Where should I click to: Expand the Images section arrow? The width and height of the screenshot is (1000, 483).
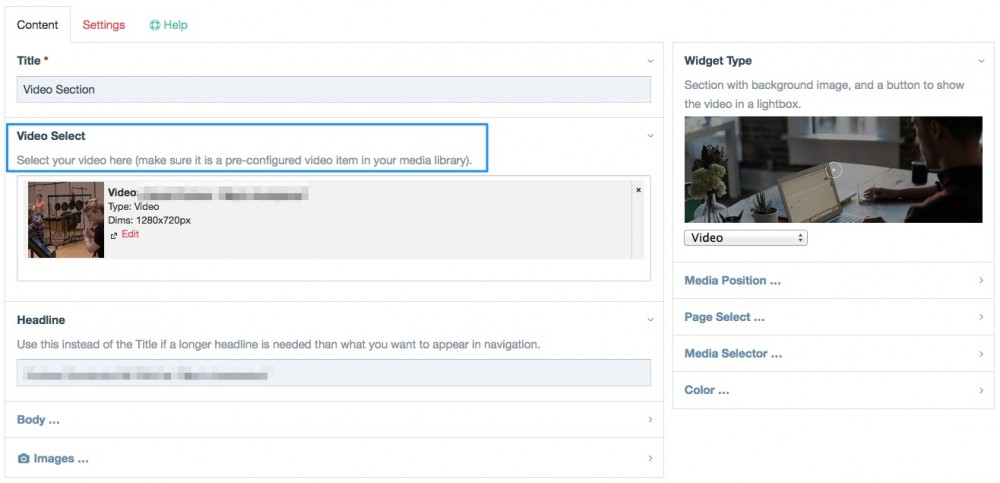pyautogui.click(x=650, y=459)
